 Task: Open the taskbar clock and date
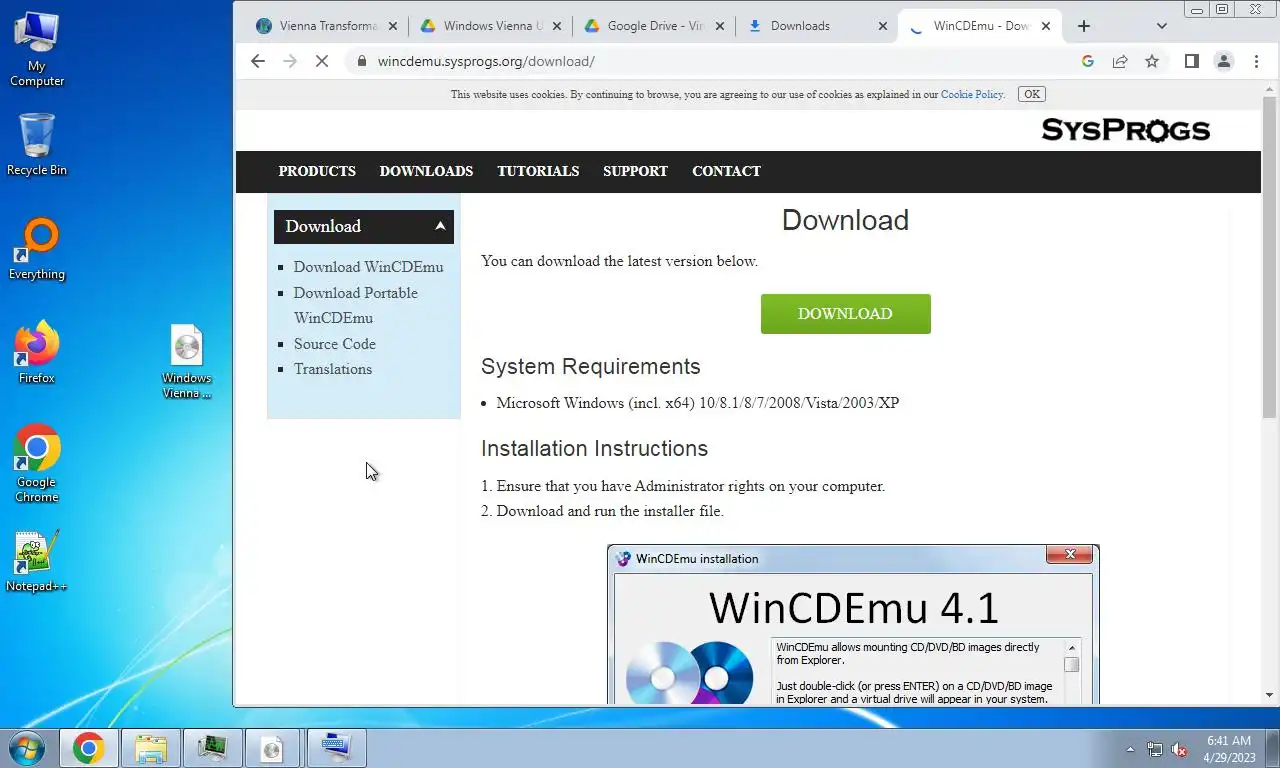click(1229, 749)
